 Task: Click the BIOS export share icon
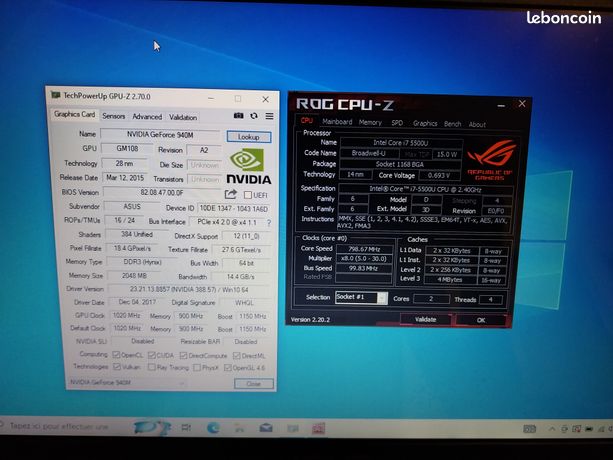pos(231,194)
